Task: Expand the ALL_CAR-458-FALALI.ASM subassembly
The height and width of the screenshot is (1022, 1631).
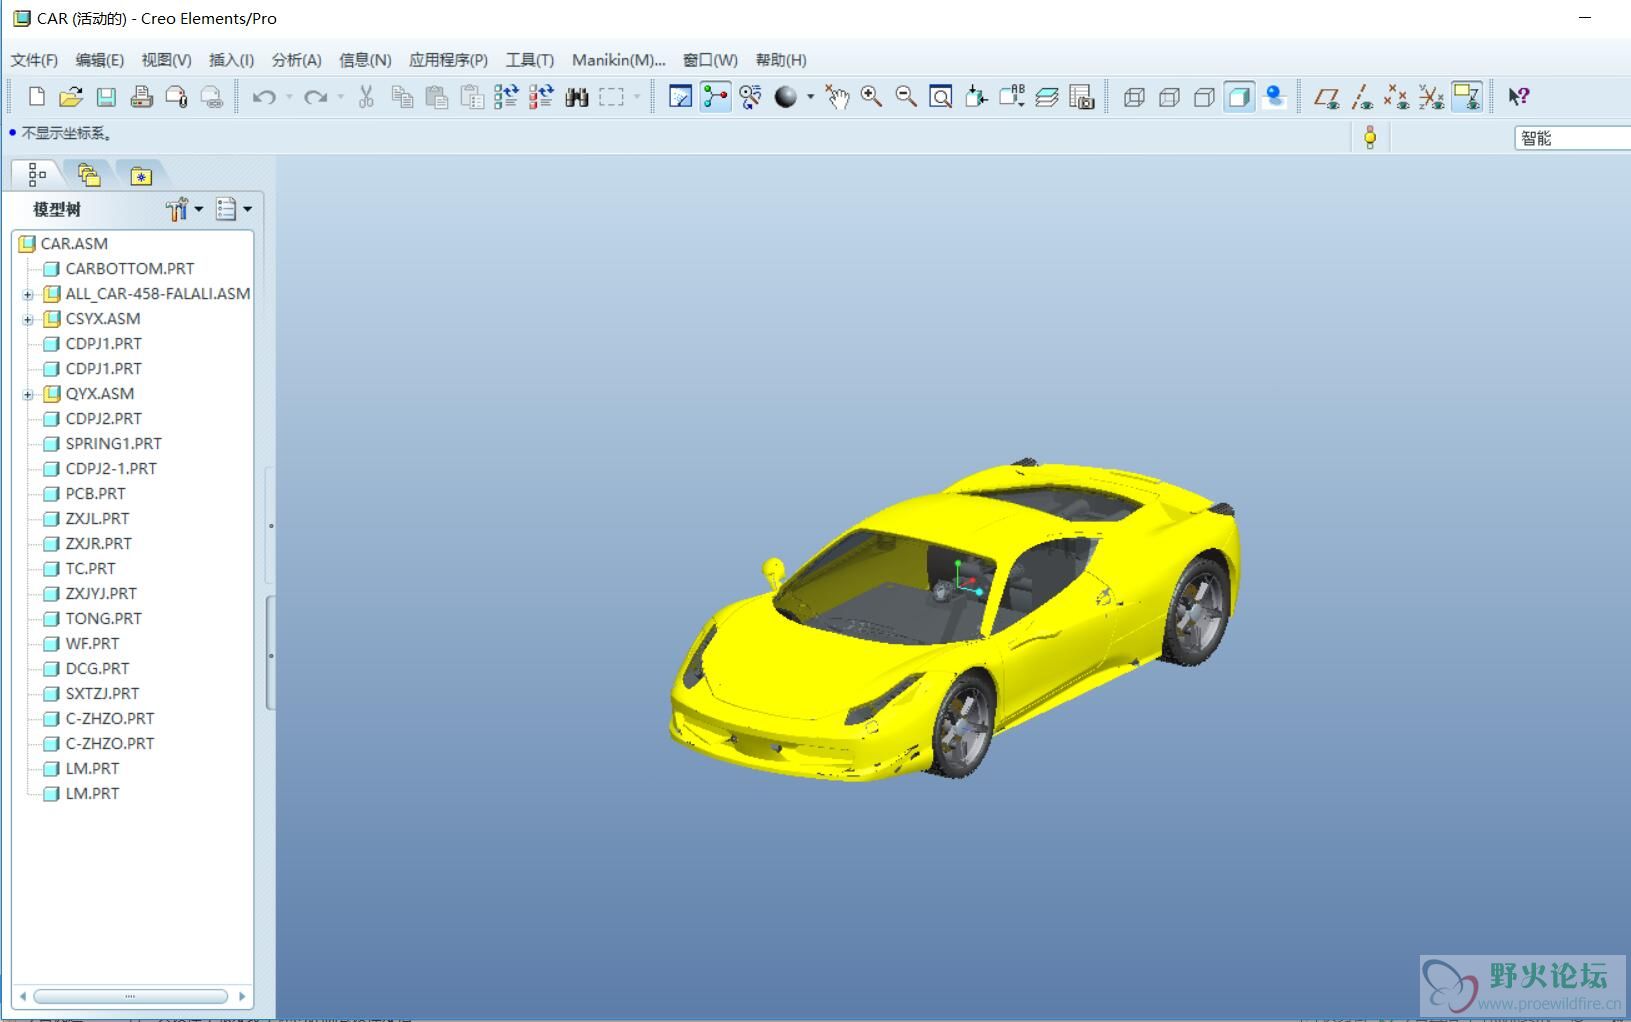Action: pyautogui.click(x=28, y=295)
